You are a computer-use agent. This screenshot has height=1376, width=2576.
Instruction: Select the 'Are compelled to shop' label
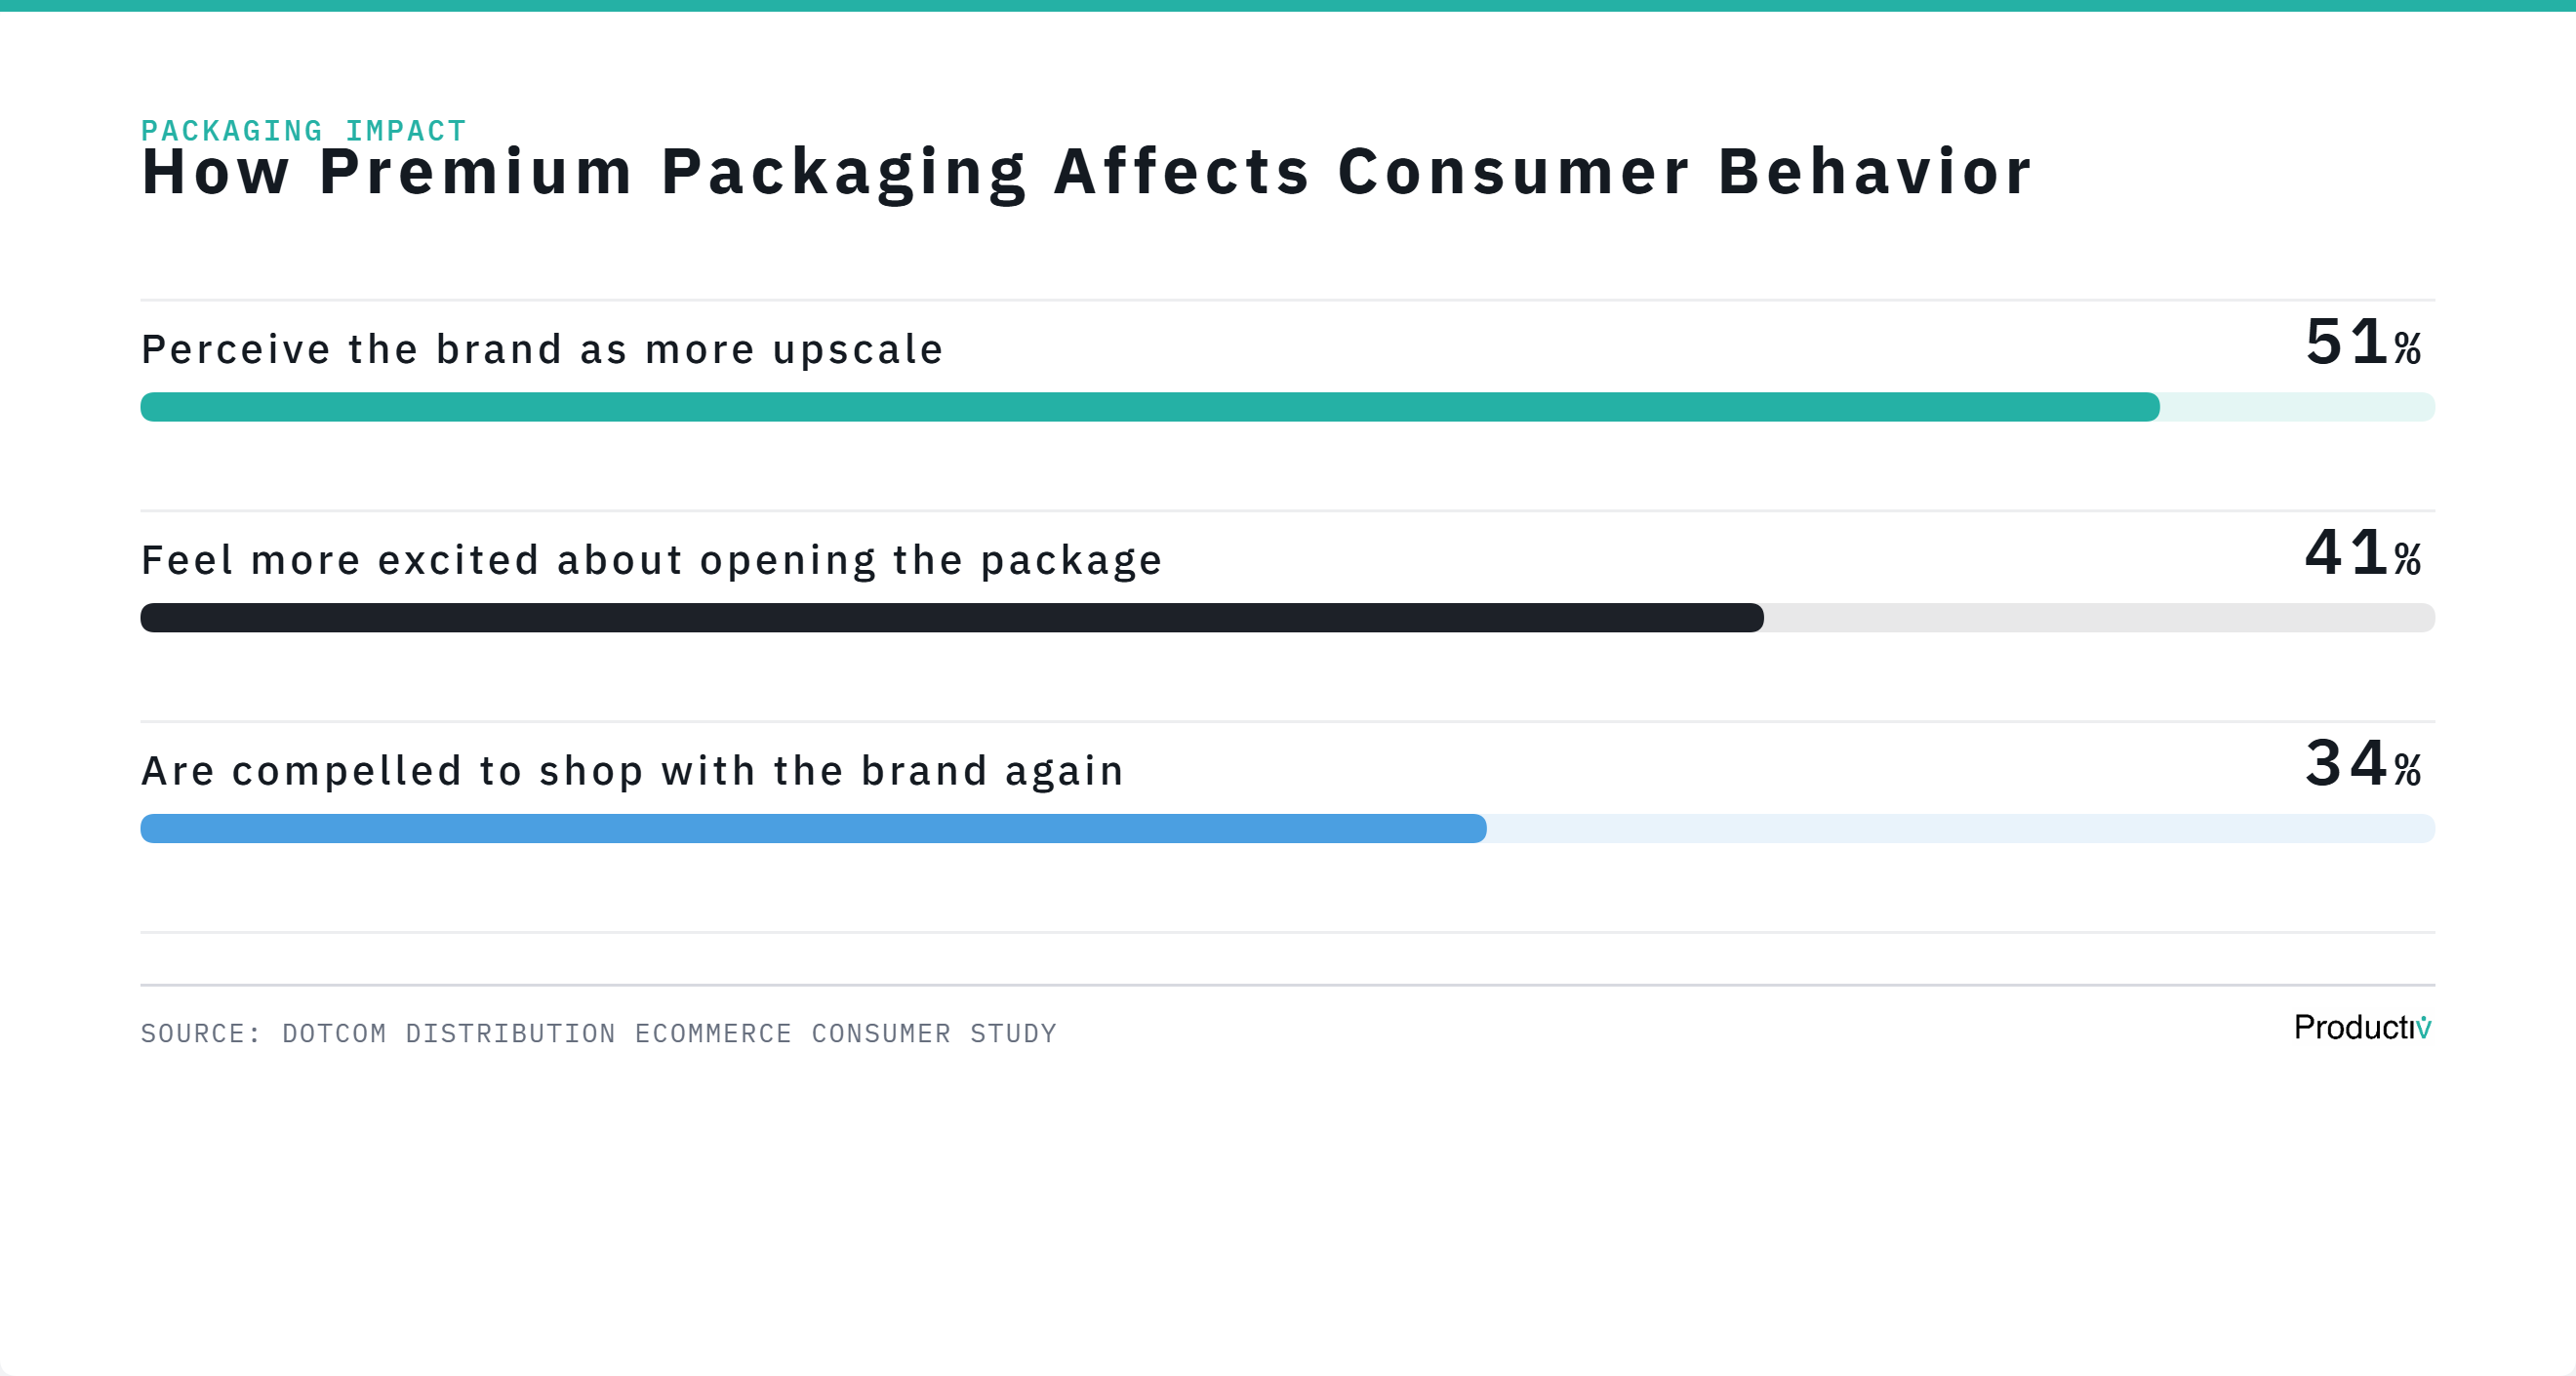click(x=633, y=771)
